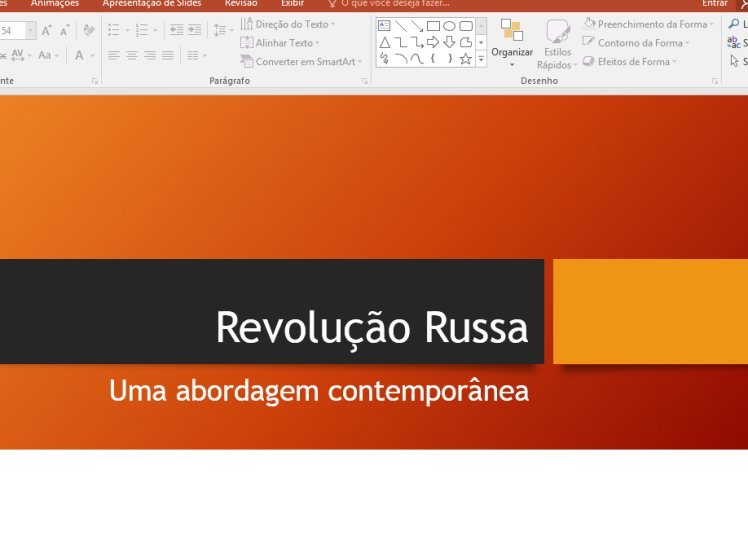The height and width of the screenshot is (540, 748).
Task: Click Converter em SmartArt button
Action: click(x=301, y=62)
